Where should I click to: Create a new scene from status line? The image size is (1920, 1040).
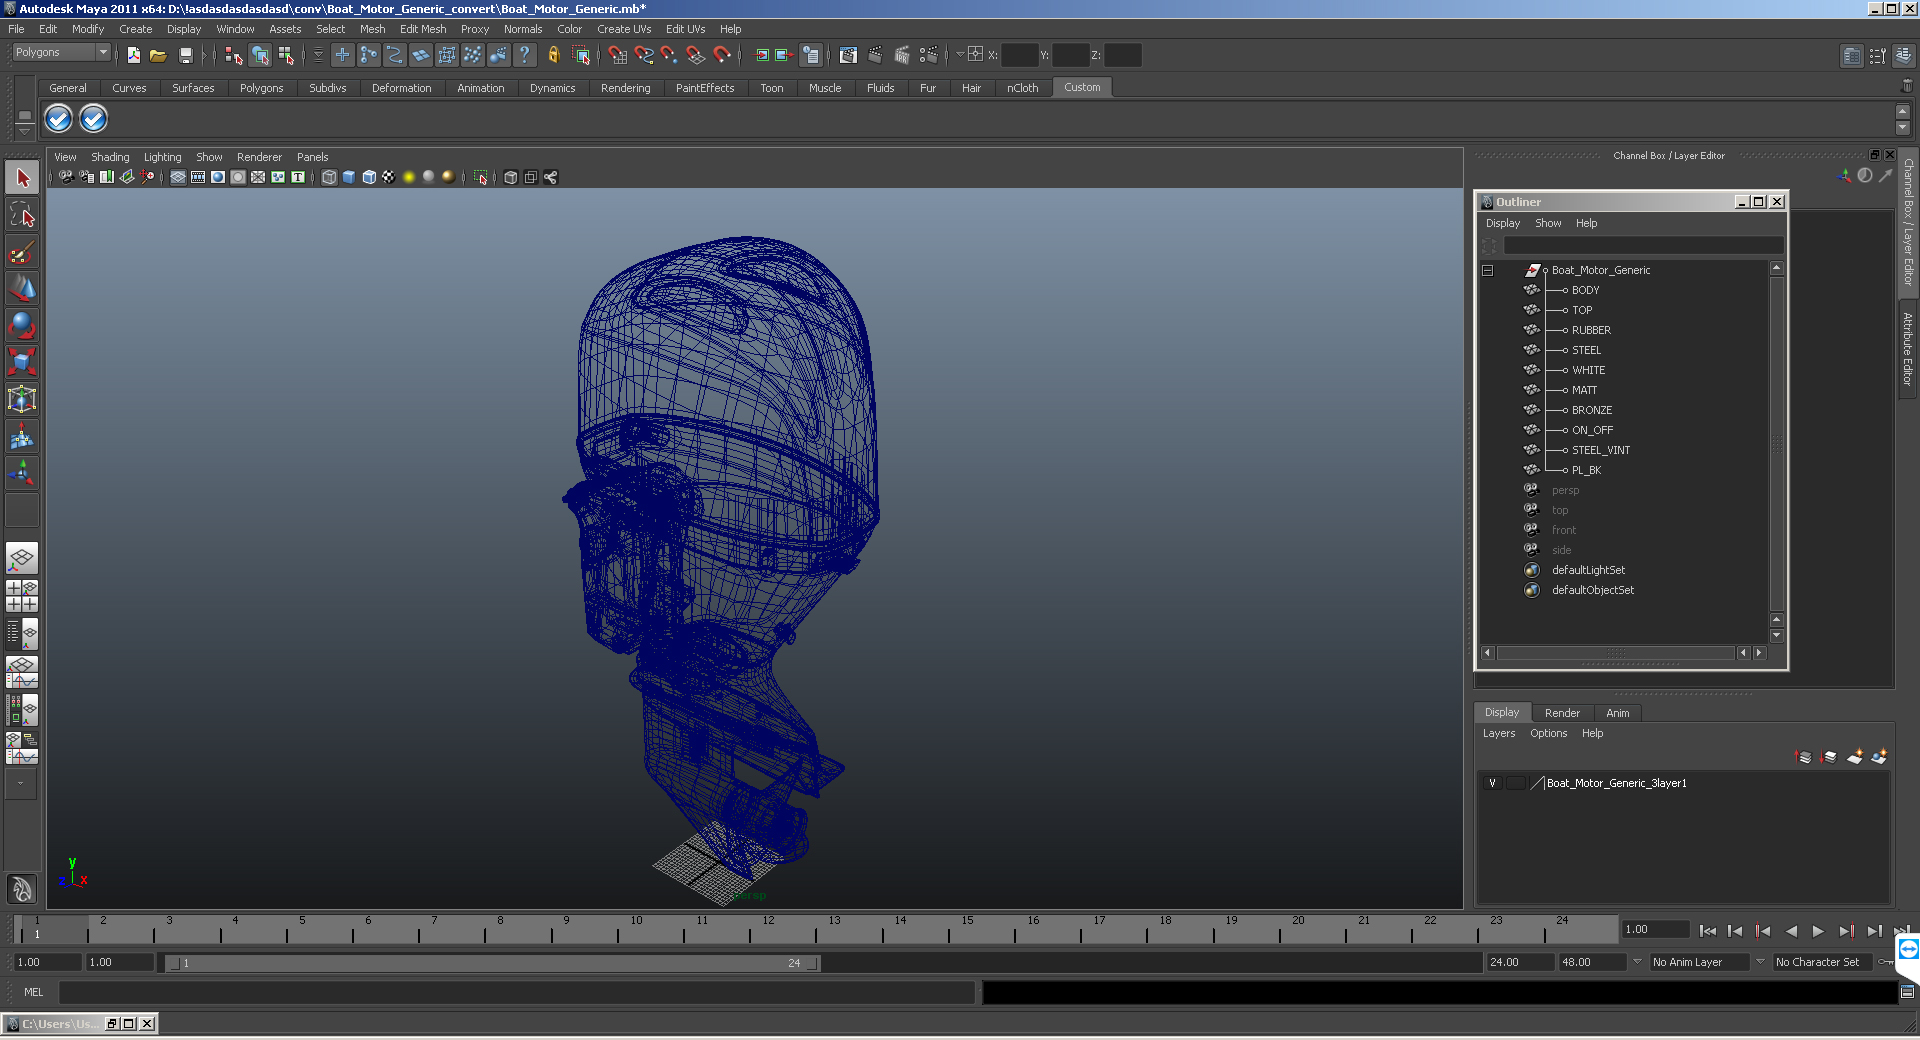coord(133,55)
